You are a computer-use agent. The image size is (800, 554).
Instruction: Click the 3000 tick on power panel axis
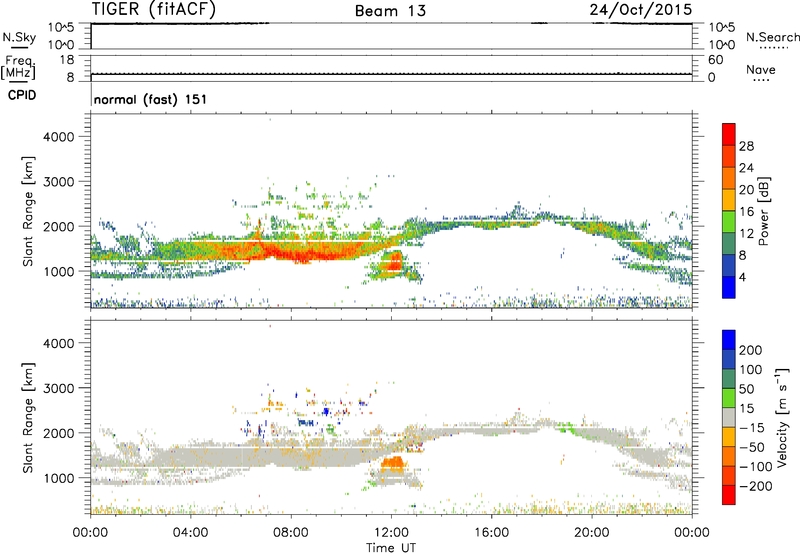coord(58,182)
